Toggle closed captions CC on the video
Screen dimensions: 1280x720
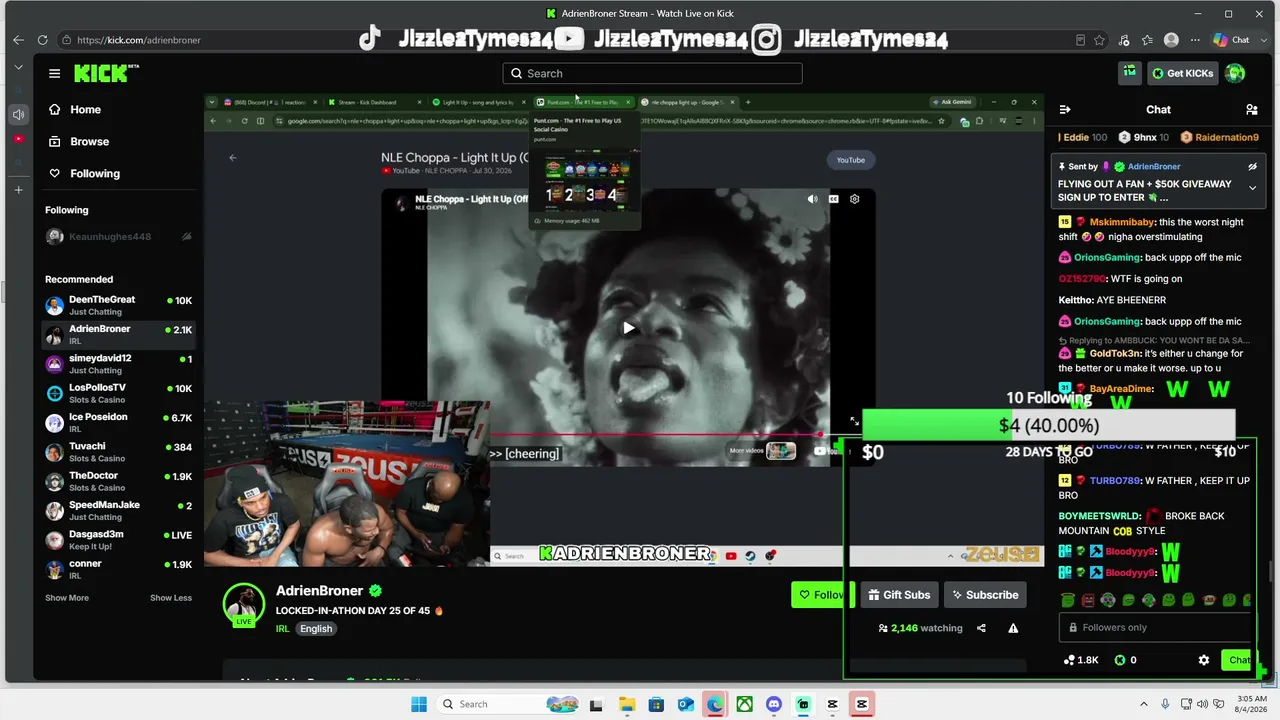click(x=834, y=199)
